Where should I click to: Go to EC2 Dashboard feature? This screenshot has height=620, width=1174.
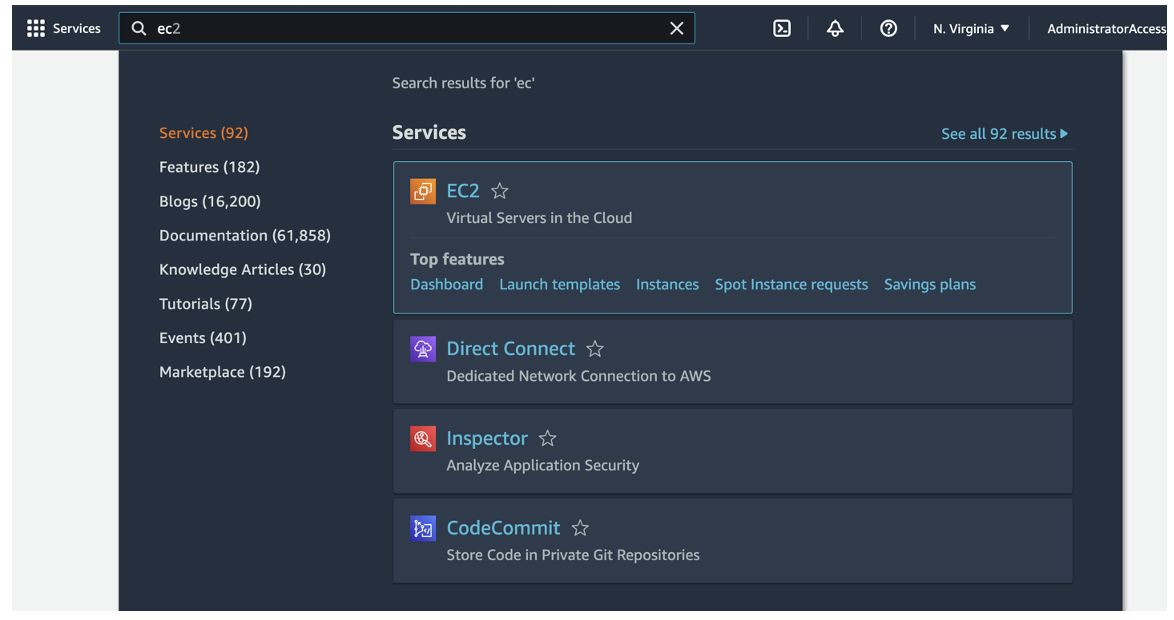pos(447,285)
